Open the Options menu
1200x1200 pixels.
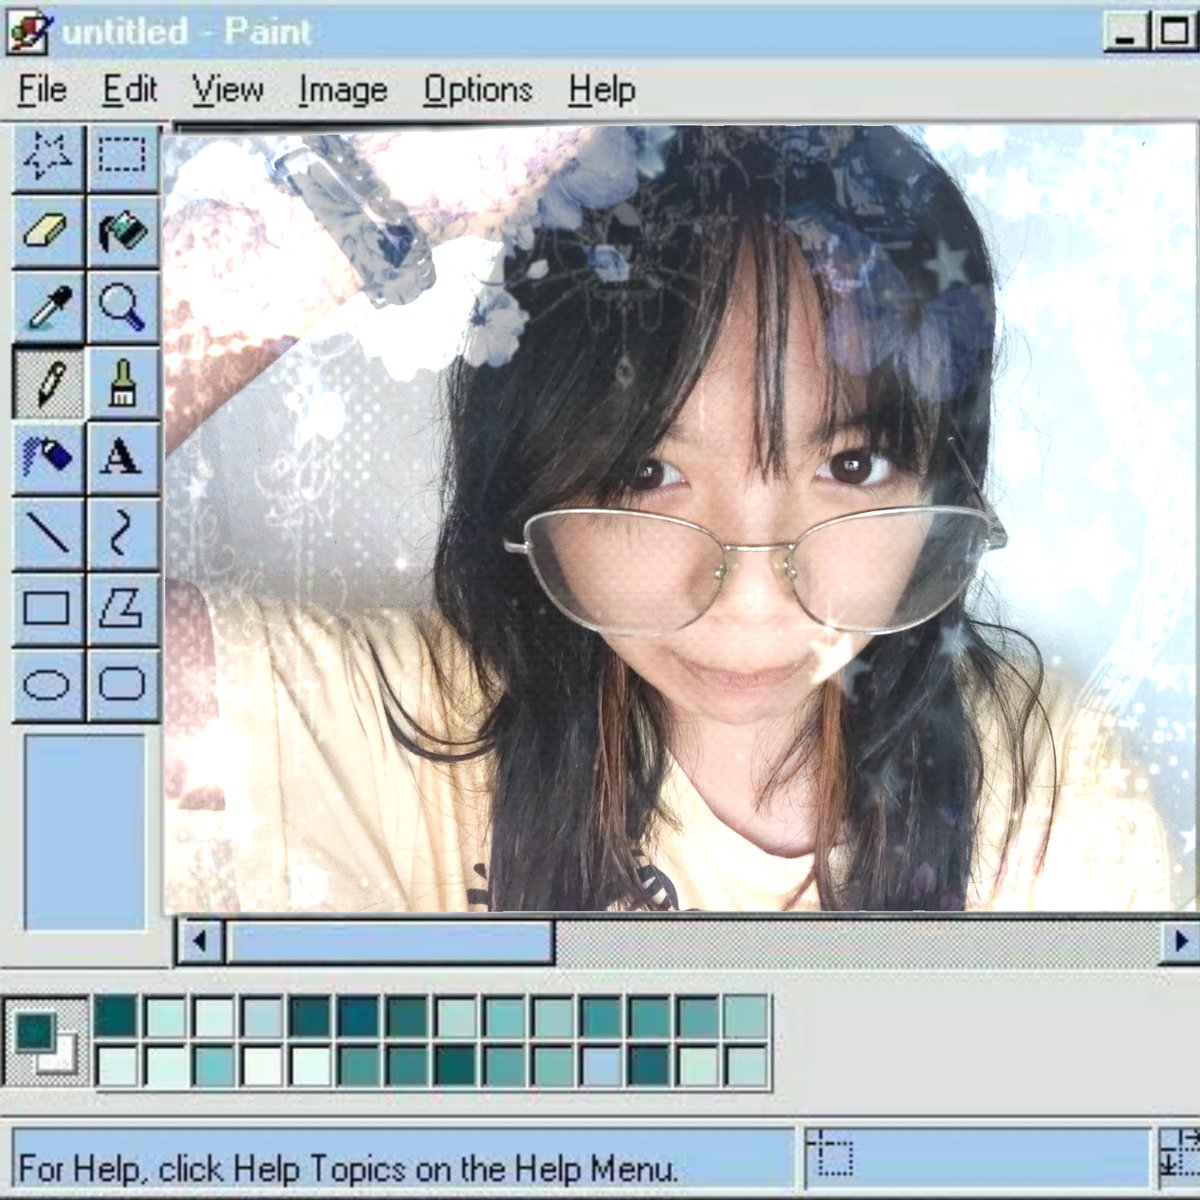(x=477, y=90)
